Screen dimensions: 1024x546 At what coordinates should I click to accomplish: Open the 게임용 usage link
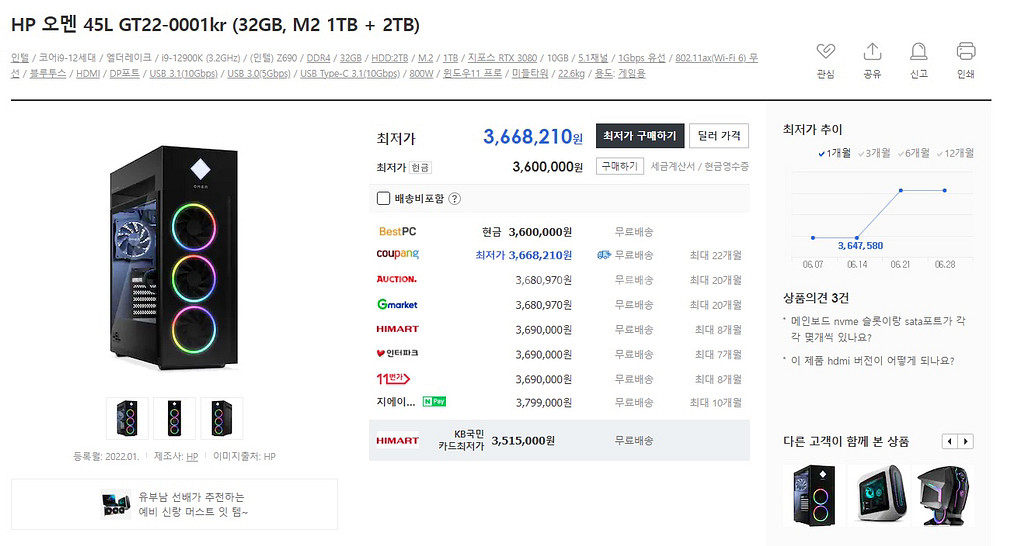[x=632, y=74]
